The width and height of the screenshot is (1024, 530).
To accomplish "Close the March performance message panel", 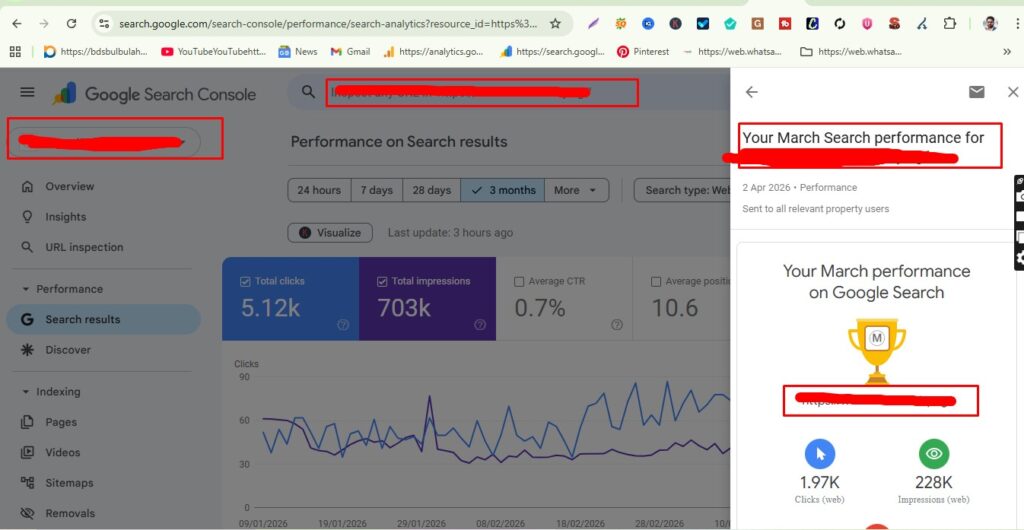I will point(1013,92).
